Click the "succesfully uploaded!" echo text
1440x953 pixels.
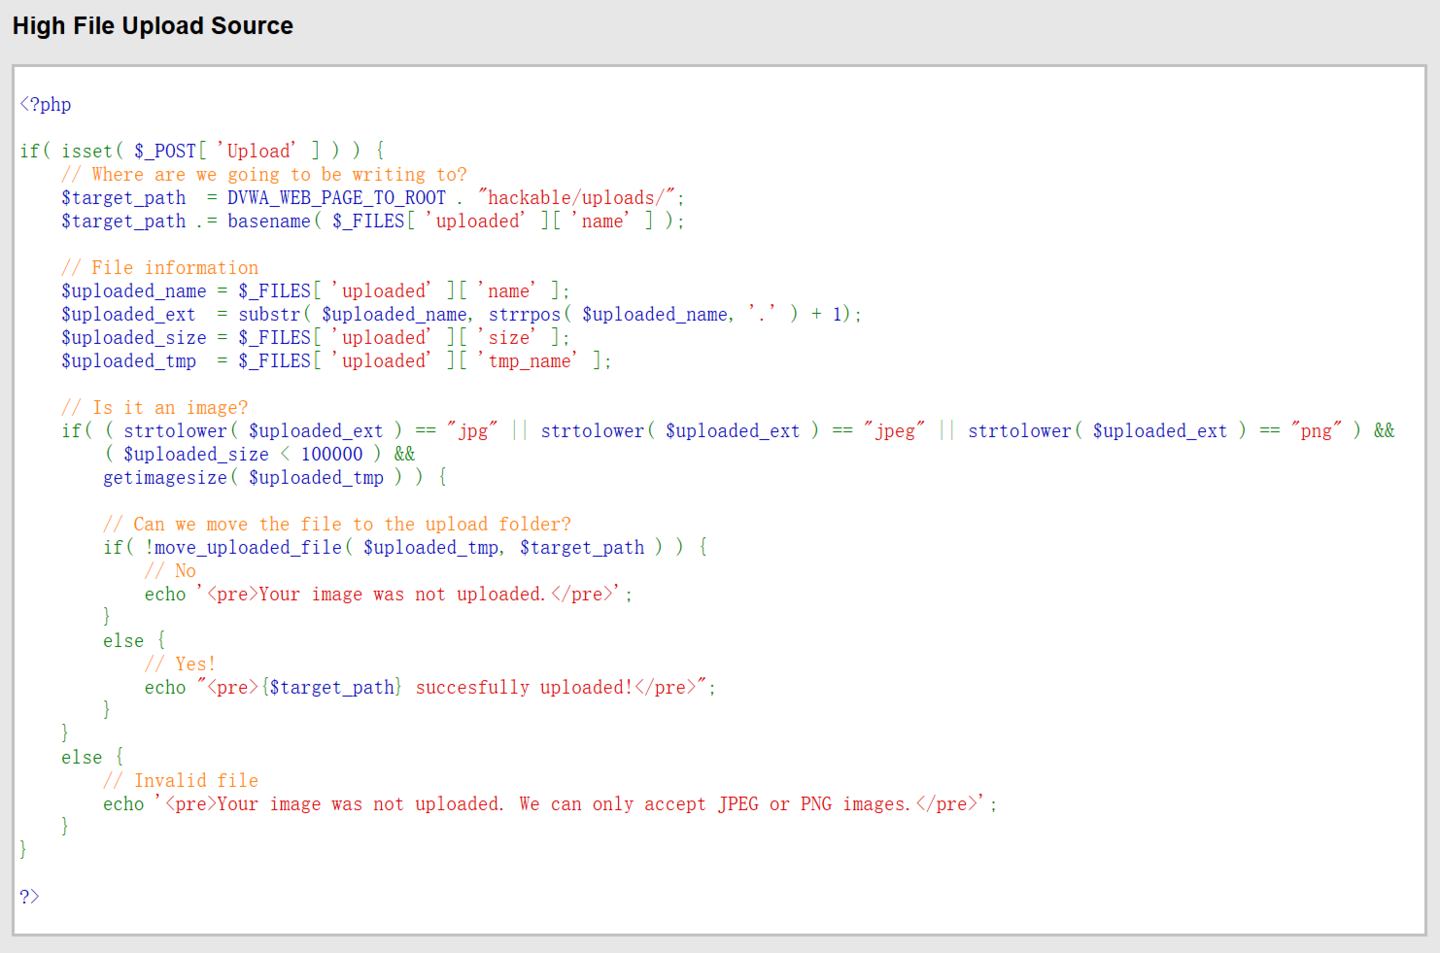[x=524, y=688]
